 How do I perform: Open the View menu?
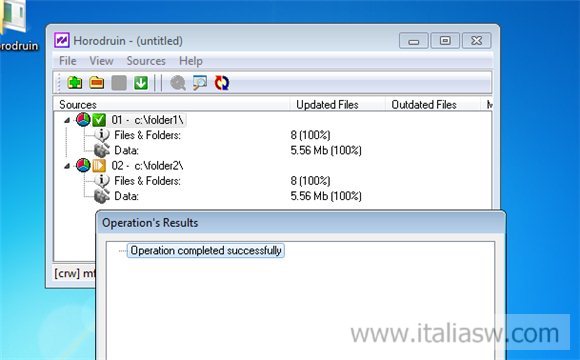tap(101, 61)
